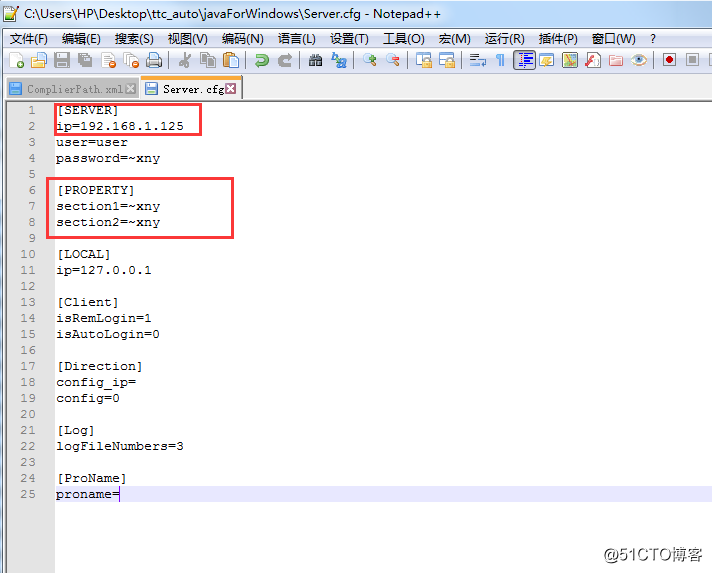
Task: Open the 设置(T) menu
Action: [349, 39]
